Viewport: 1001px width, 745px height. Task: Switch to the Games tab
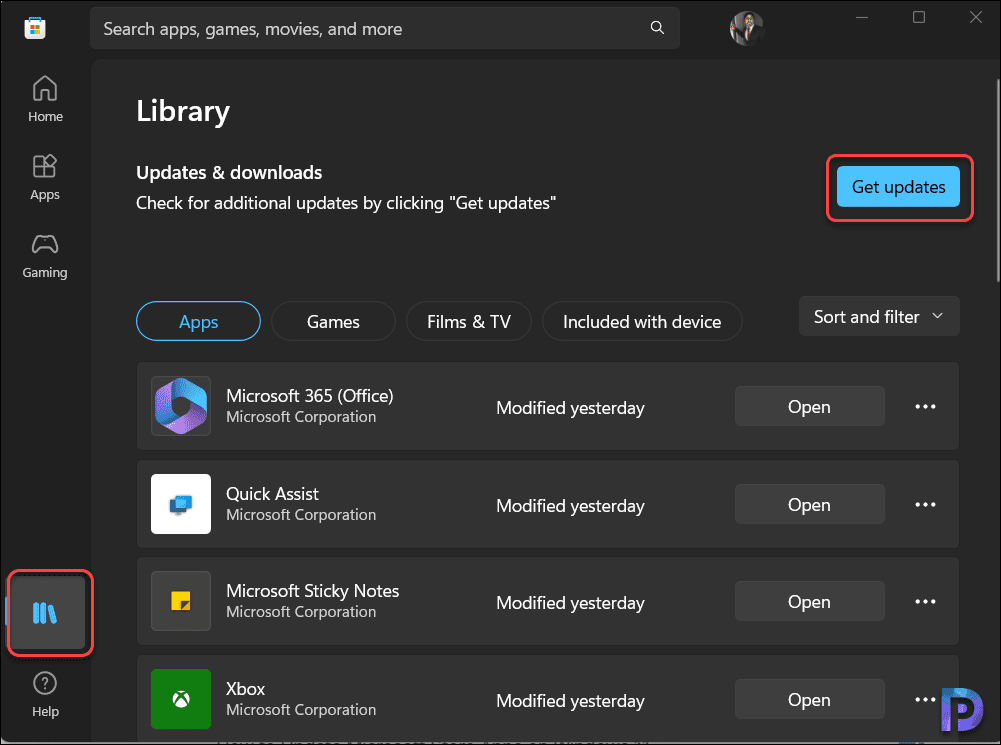click(332, 321)
